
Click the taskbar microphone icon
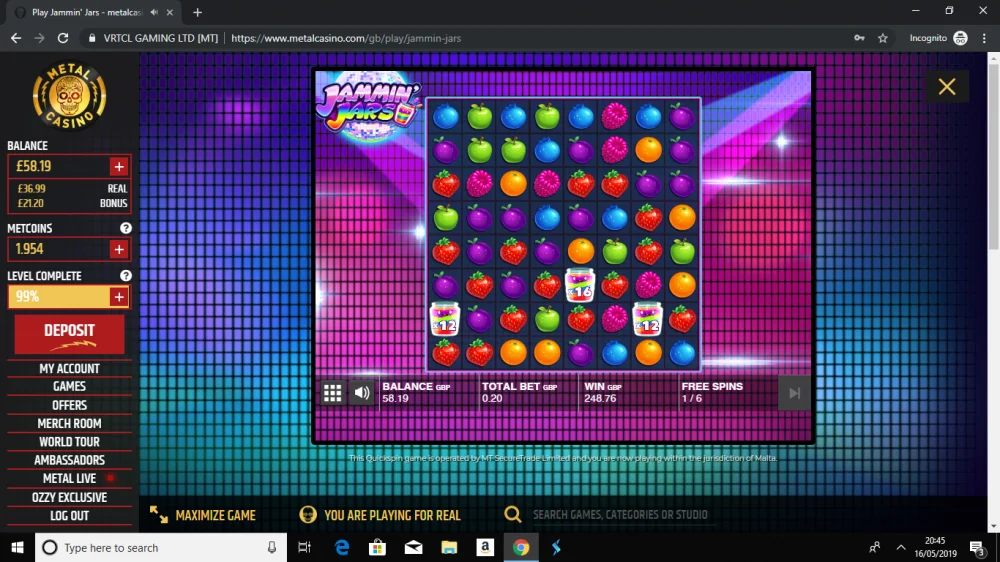click(x=272, y=547)
